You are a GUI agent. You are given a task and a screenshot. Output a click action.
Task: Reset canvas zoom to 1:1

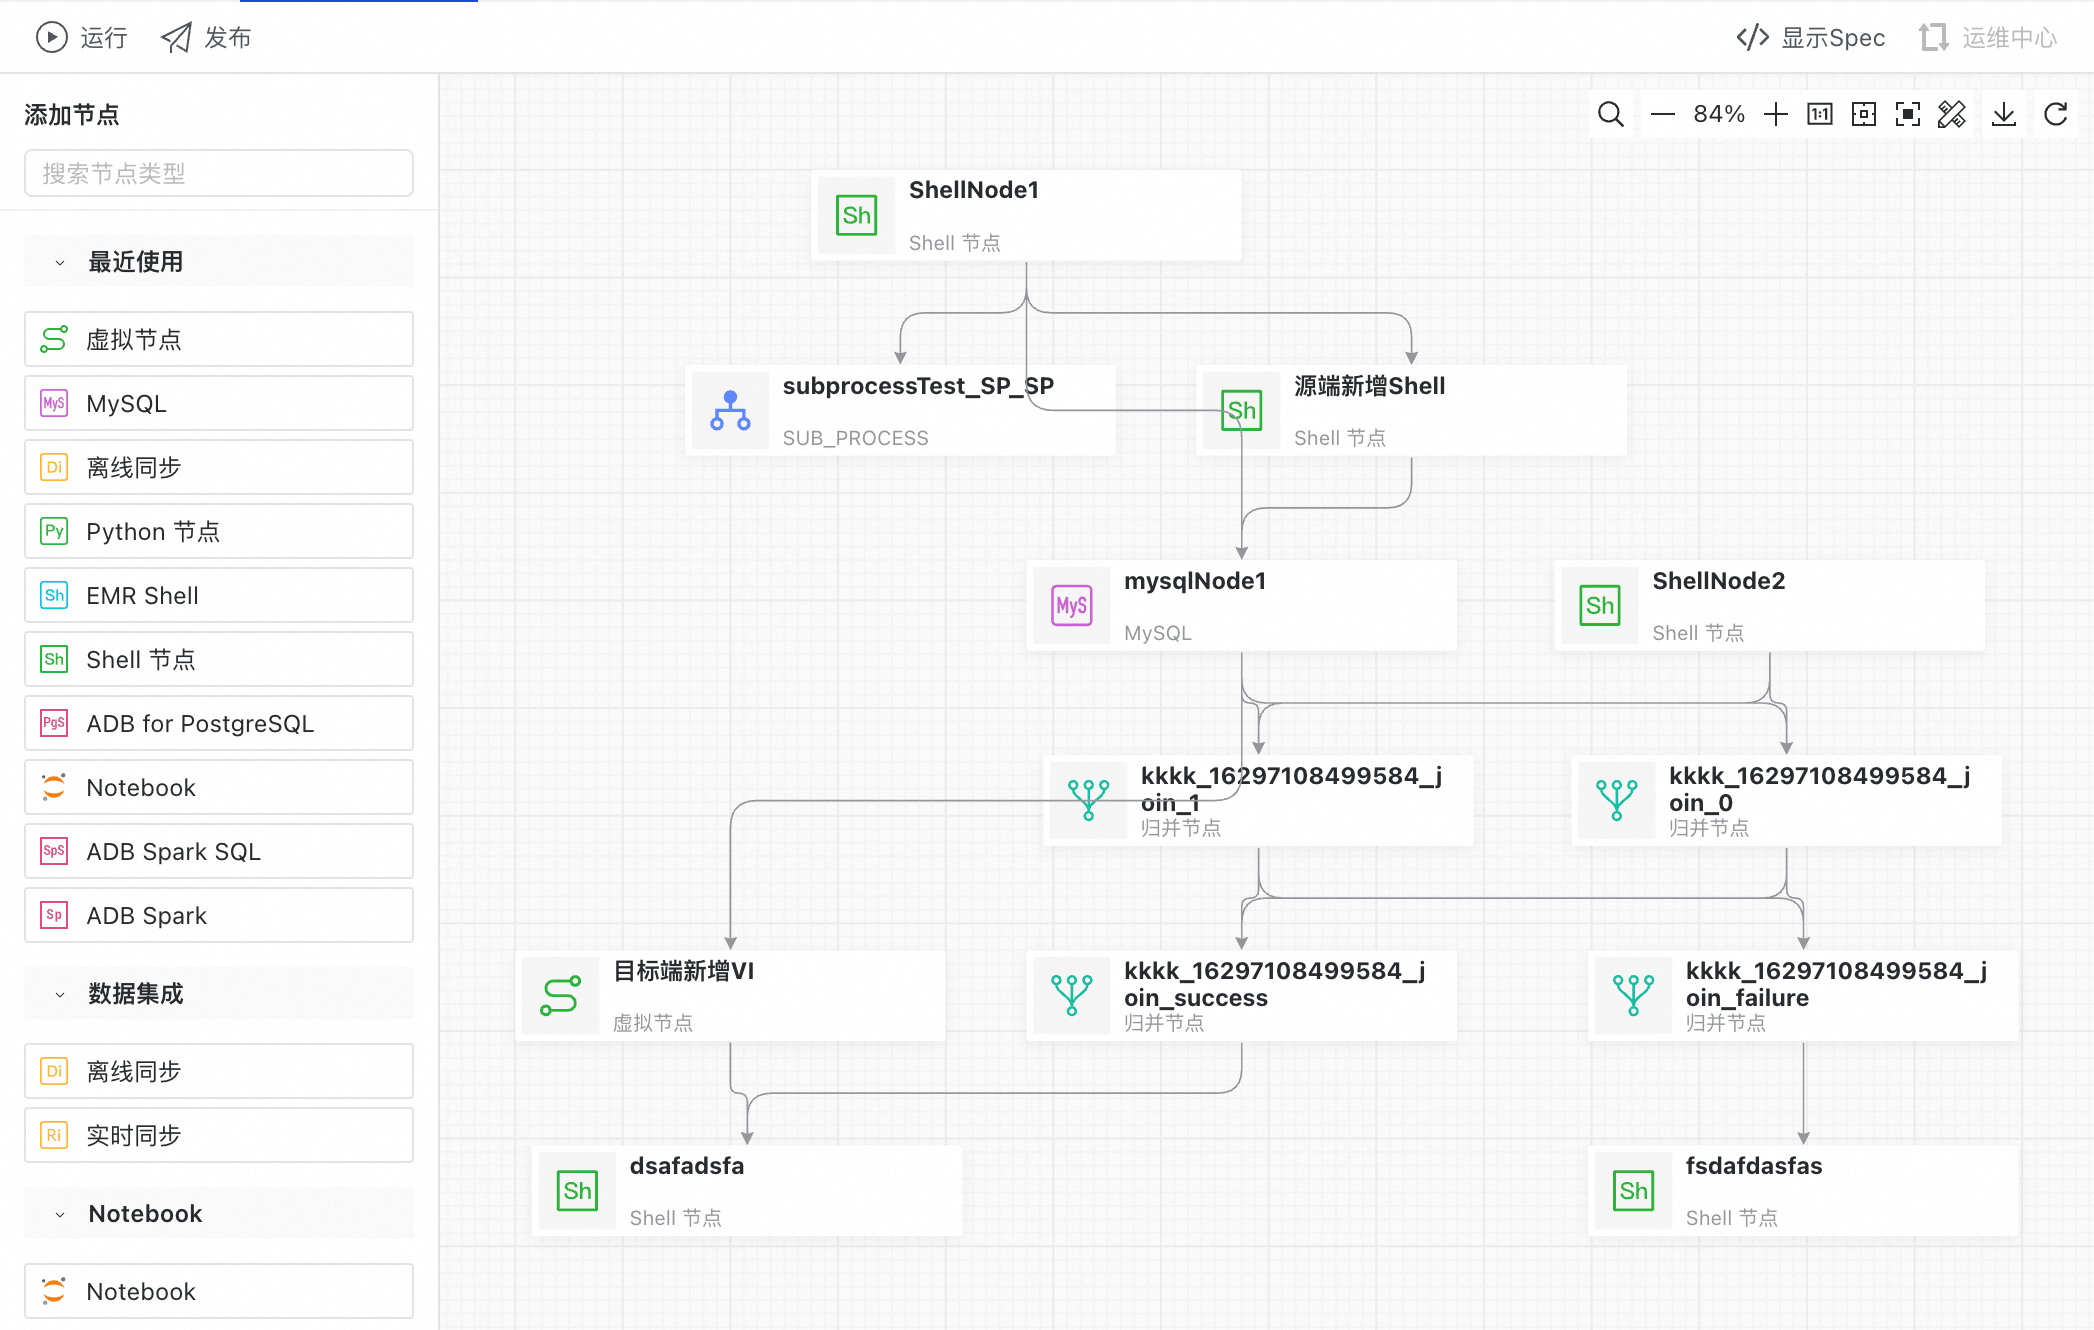pos(1819,114)
